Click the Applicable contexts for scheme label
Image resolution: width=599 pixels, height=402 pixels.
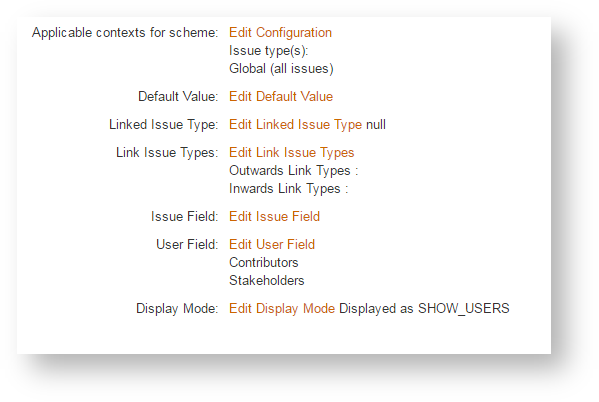125,33
